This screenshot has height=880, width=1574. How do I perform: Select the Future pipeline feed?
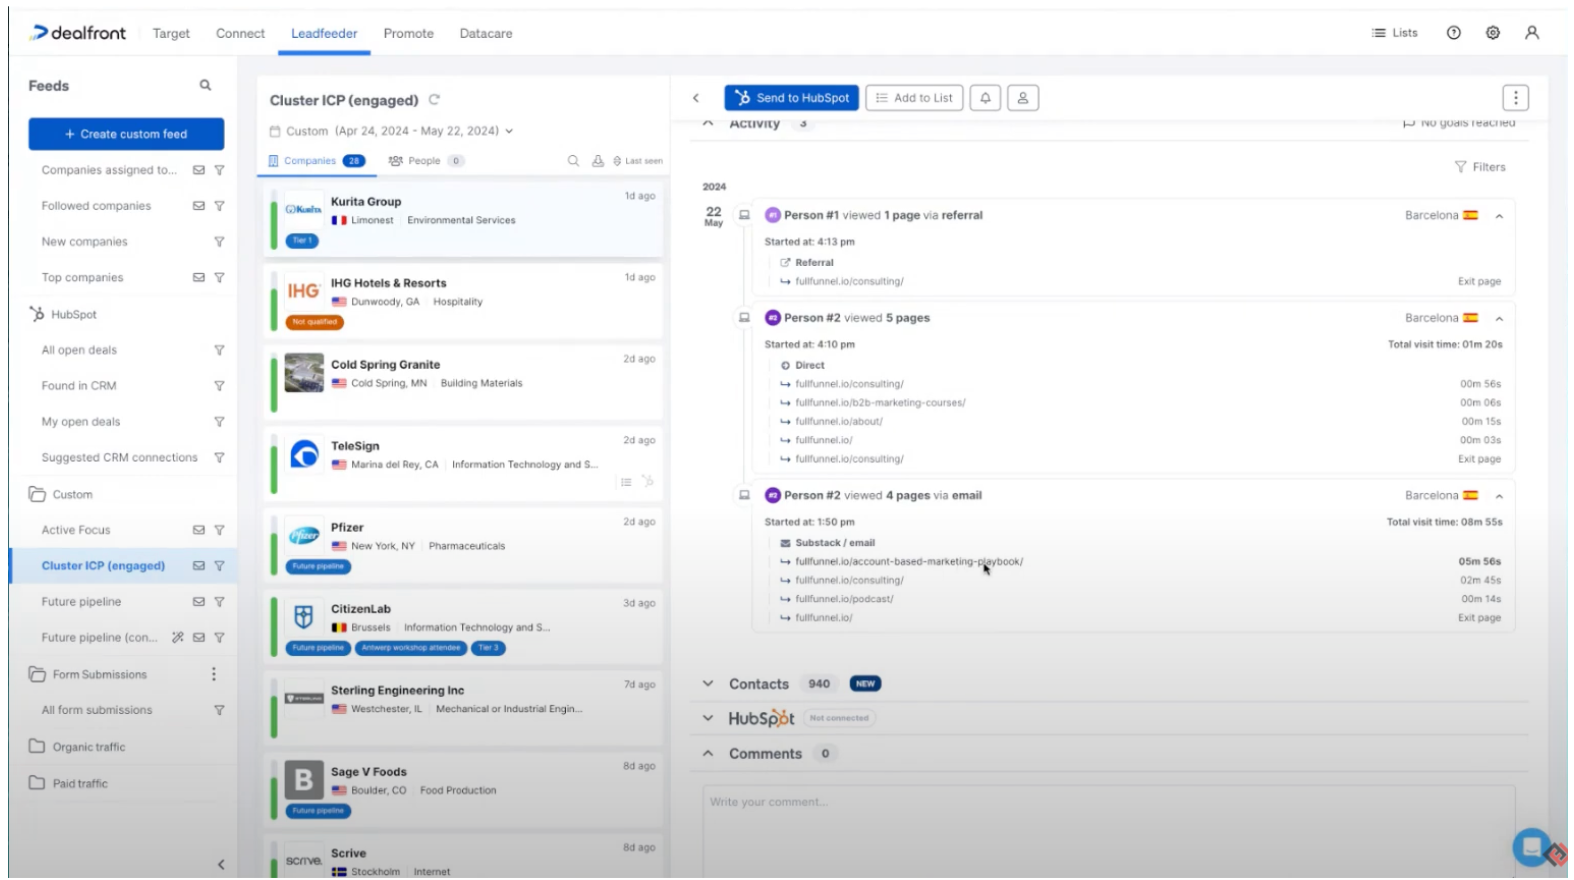click(81, 602)
